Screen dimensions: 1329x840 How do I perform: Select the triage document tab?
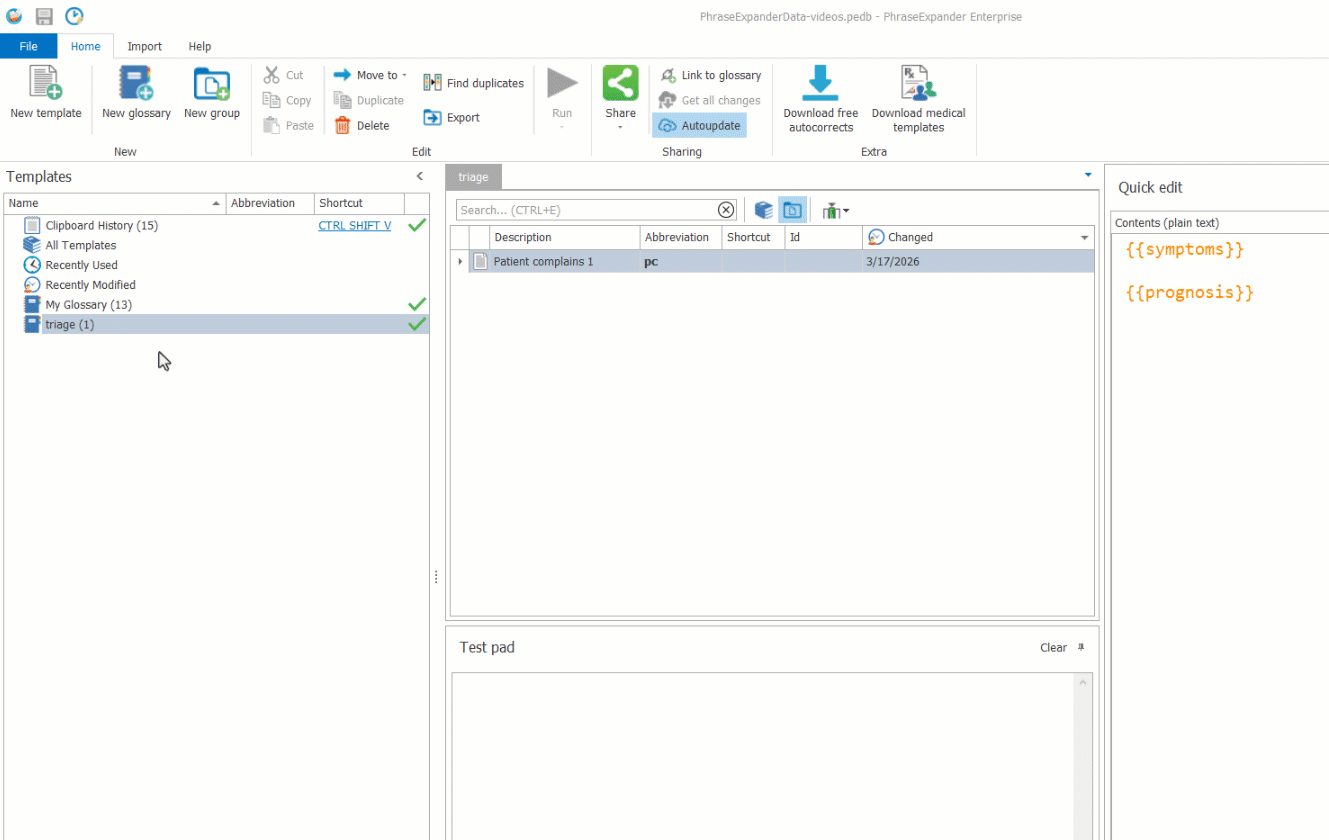point(473,177)
